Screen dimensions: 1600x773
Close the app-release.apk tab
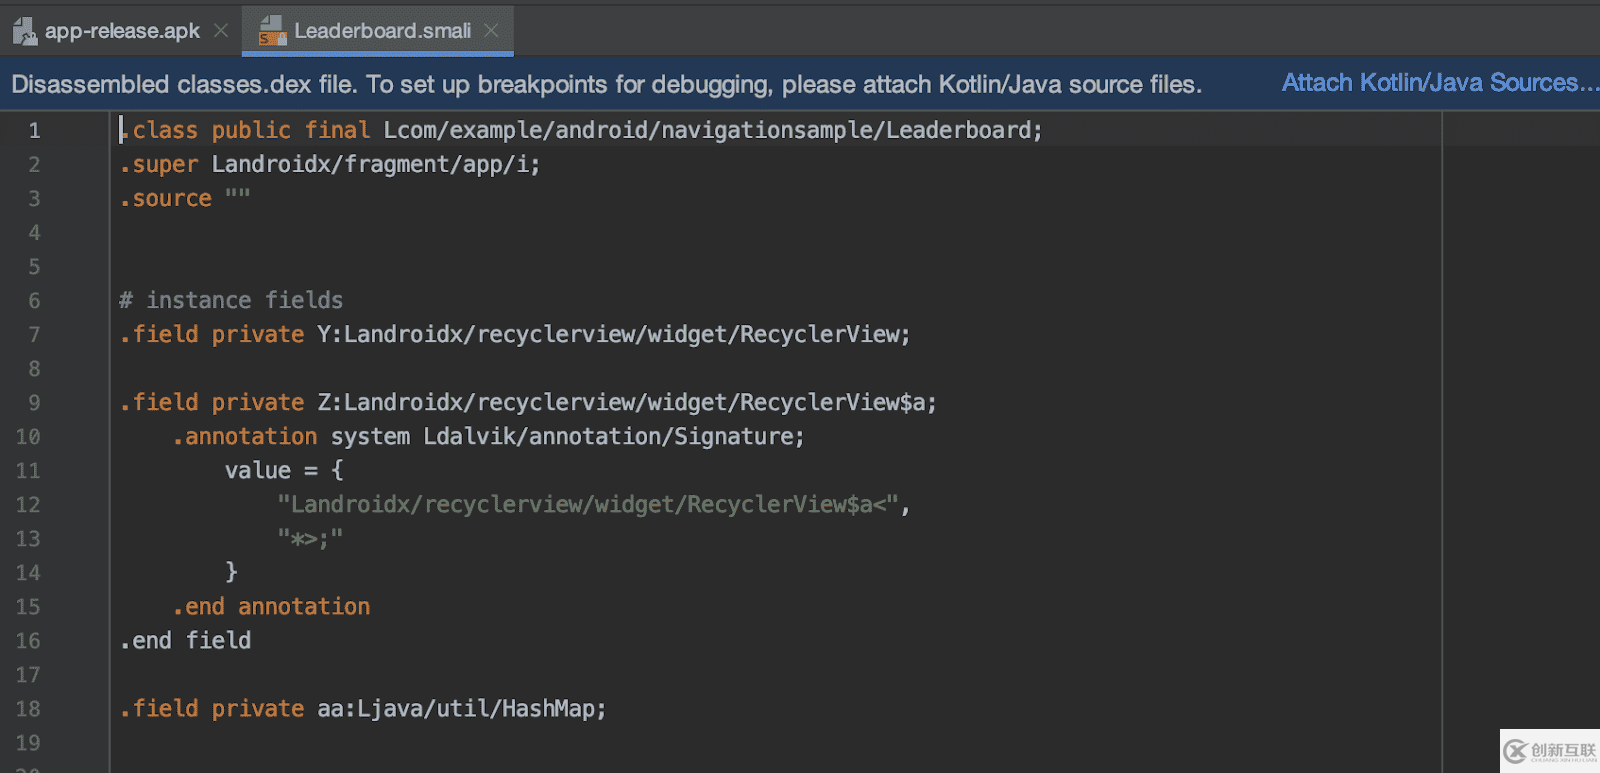click(221, 31)
